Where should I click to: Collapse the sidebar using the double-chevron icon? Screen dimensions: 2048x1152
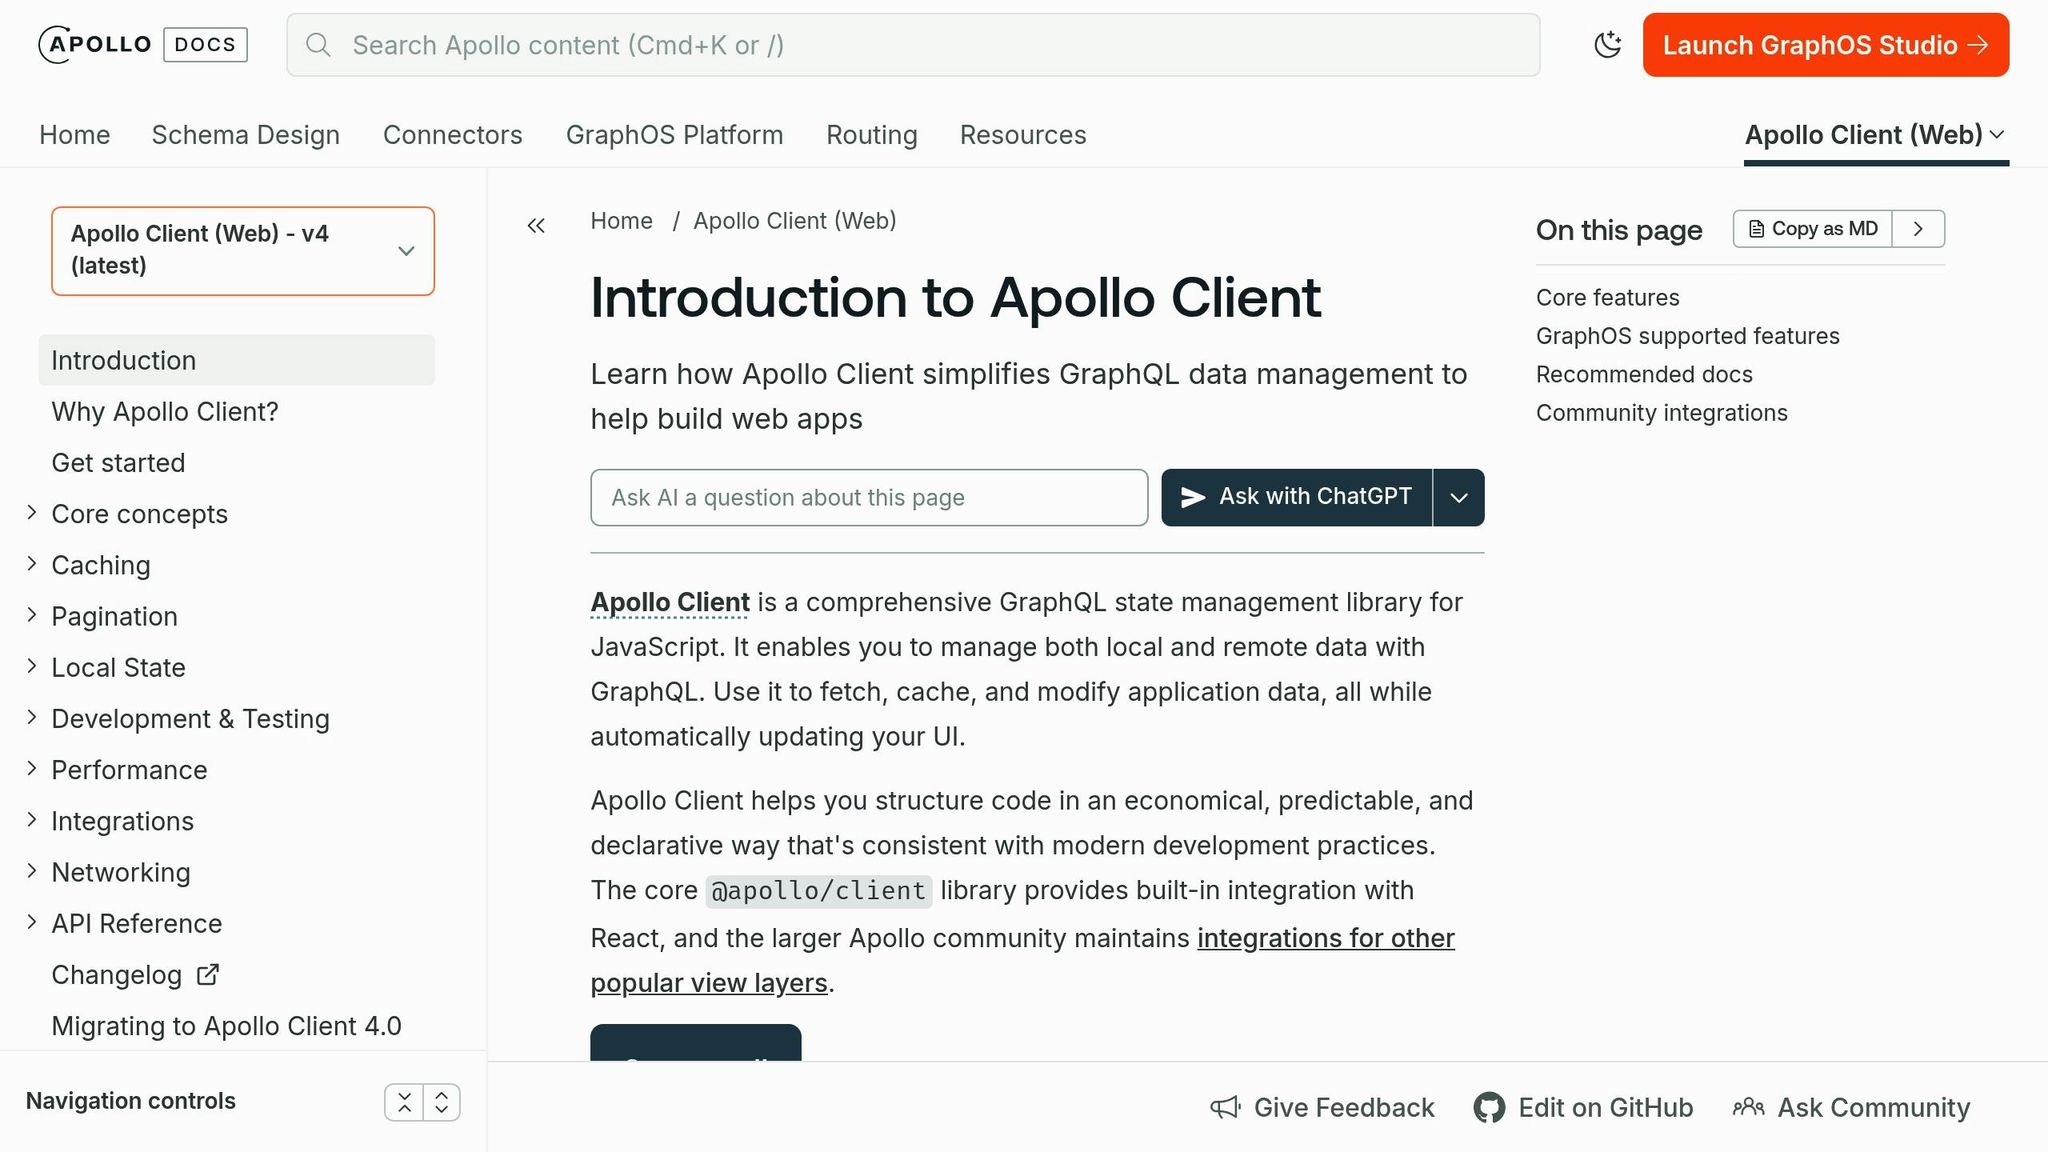click(x=536, y=226)
